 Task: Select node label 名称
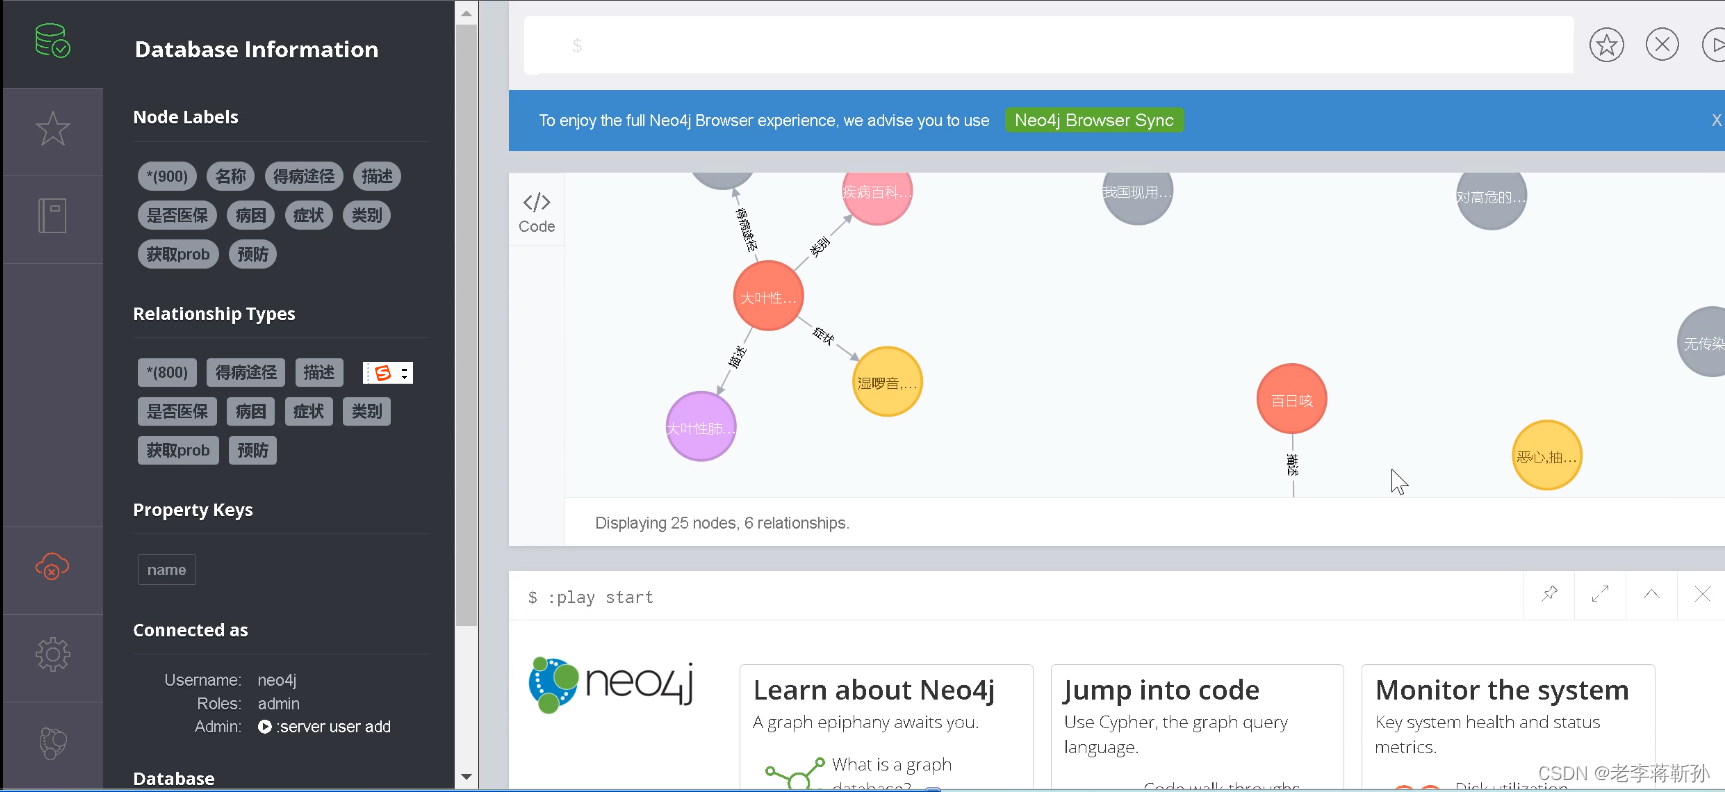[231, 176]
